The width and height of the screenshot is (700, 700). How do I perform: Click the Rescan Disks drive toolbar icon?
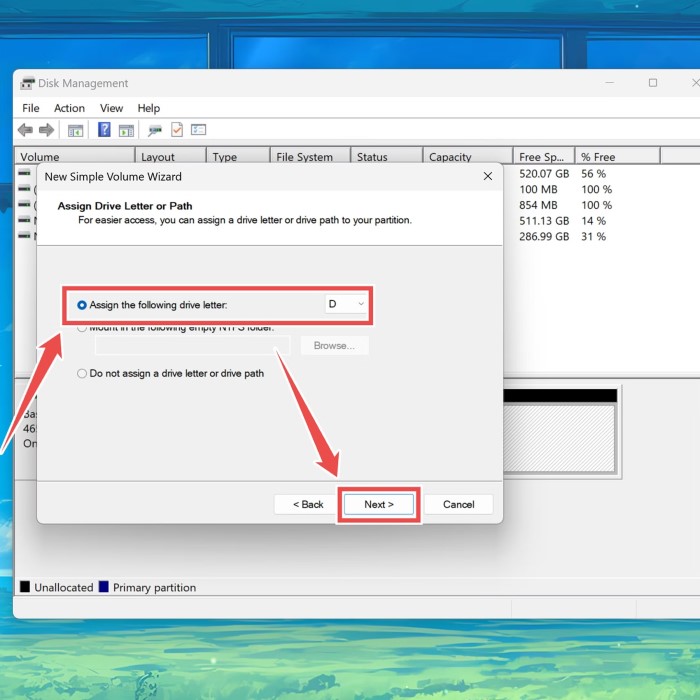pyautogui.click(x=155, y=130)
